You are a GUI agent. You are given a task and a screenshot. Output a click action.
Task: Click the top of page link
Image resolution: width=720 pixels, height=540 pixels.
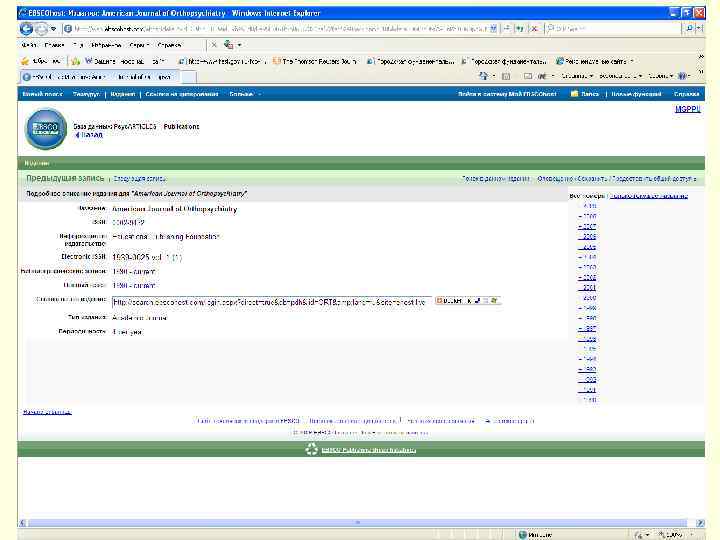pyautogui.click(x=47, y=412)
